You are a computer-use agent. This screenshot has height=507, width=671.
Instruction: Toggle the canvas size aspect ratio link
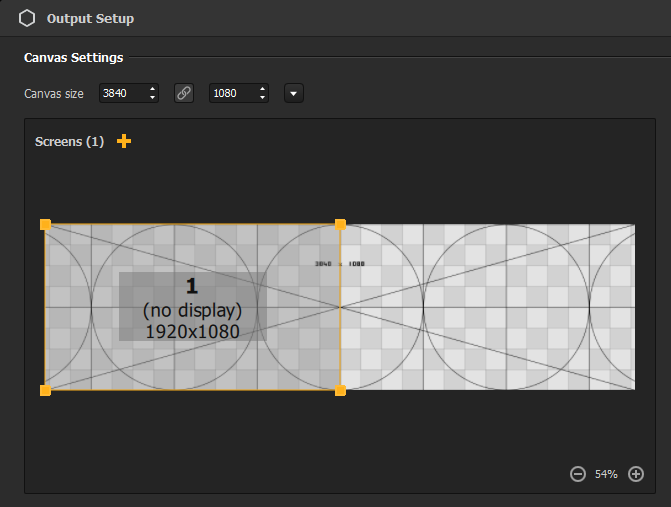click(x=184, y=93)
